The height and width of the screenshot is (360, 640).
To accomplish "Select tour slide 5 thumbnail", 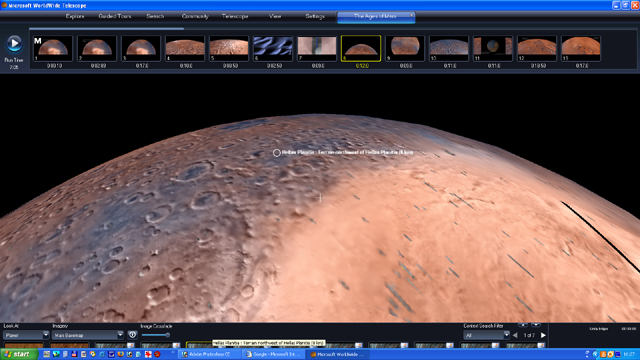I will click(x=229, y=49).
